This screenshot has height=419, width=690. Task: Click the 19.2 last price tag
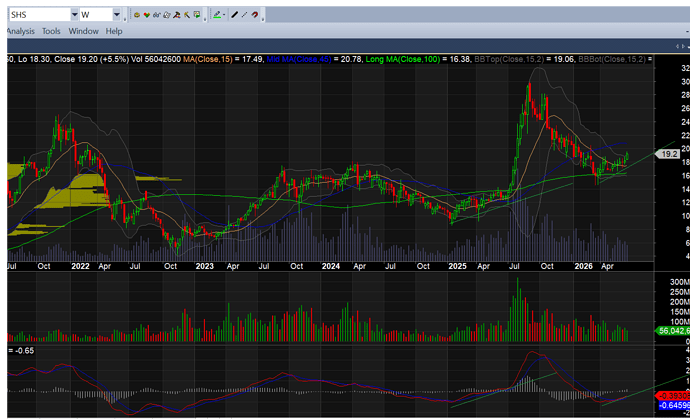pos(669,154)
